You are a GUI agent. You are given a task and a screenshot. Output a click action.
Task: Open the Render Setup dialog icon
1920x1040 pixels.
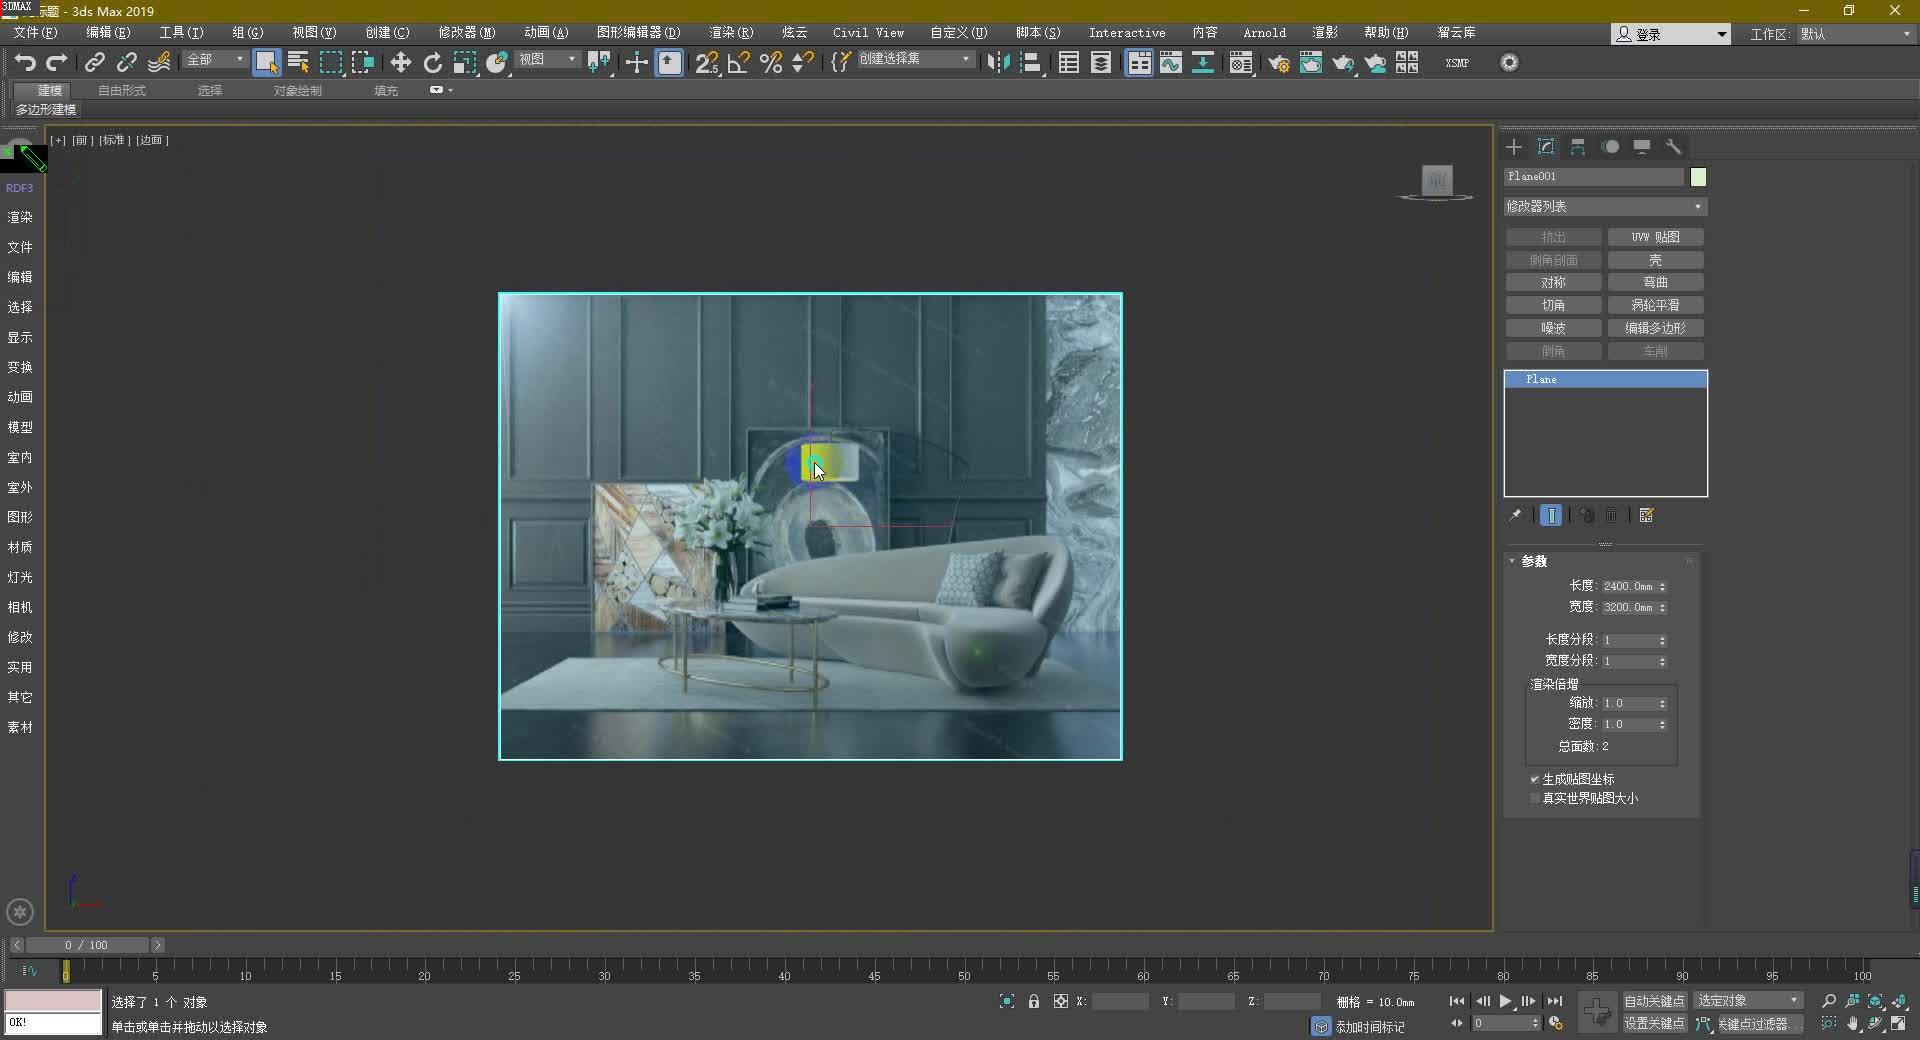[x=1280, y=63]
